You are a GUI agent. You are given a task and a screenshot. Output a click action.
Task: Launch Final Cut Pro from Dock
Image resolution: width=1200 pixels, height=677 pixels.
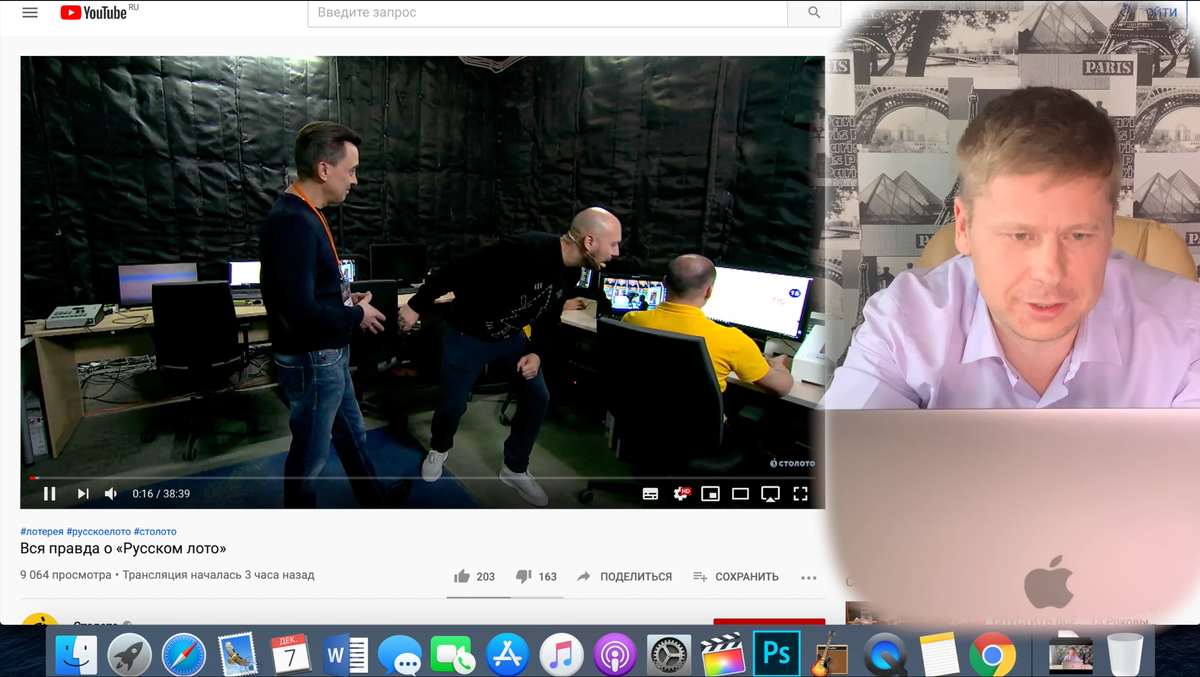[x=723, y=655]
